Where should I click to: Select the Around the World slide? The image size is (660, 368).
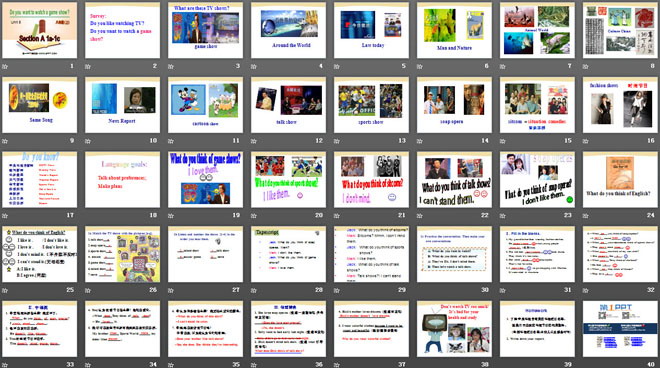tap(288, 30)
